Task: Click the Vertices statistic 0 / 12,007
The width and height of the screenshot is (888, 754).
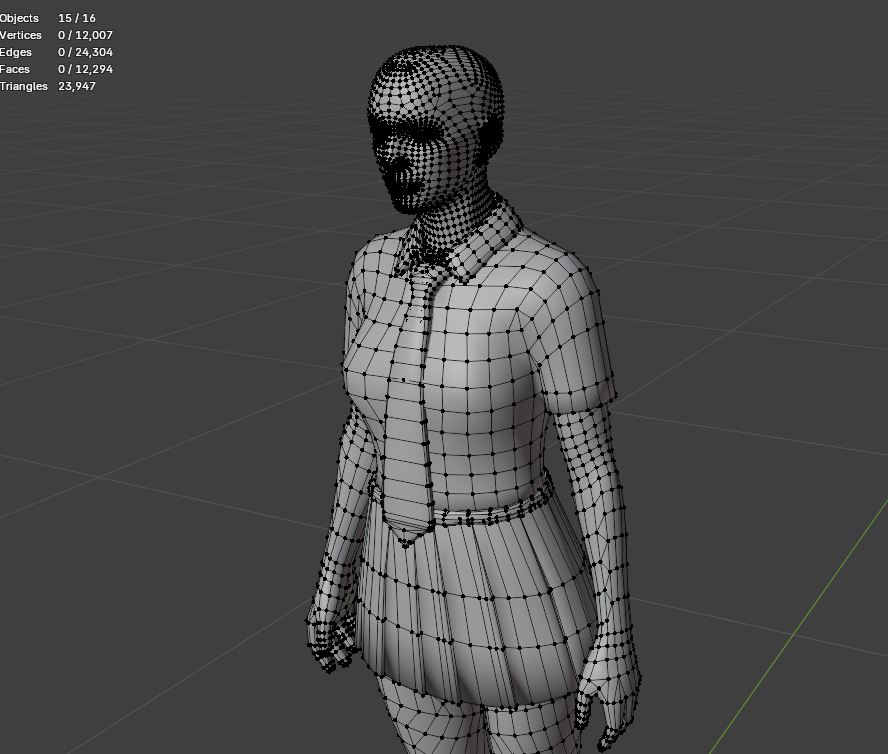Action: click(85, 35)
